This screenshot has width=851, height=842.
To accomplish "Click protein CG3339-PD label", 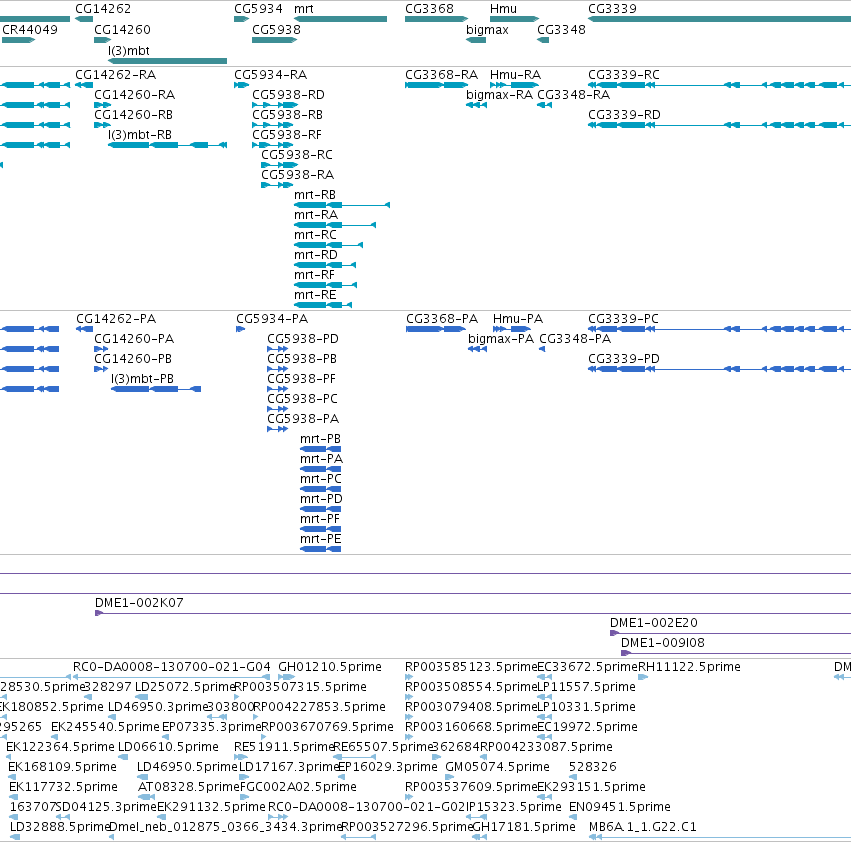I will (x=624, y=359).
